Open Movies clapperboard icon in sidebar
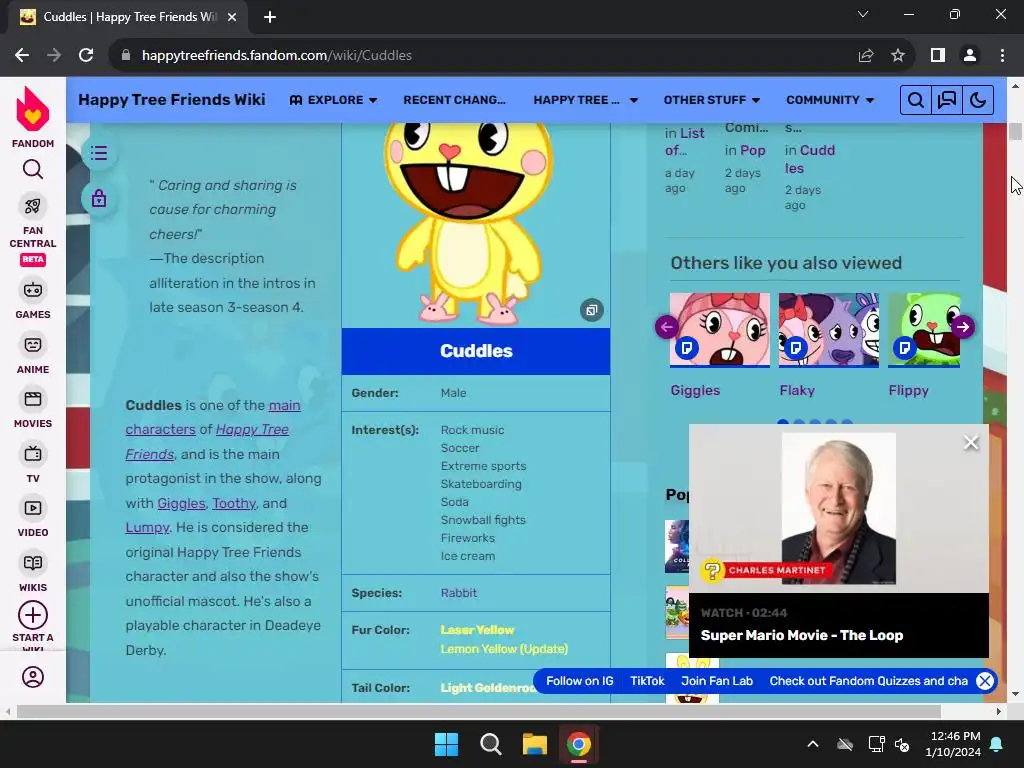Image resolution: width=1024 pixels, height=768 pixels. (x=33, y=399)
